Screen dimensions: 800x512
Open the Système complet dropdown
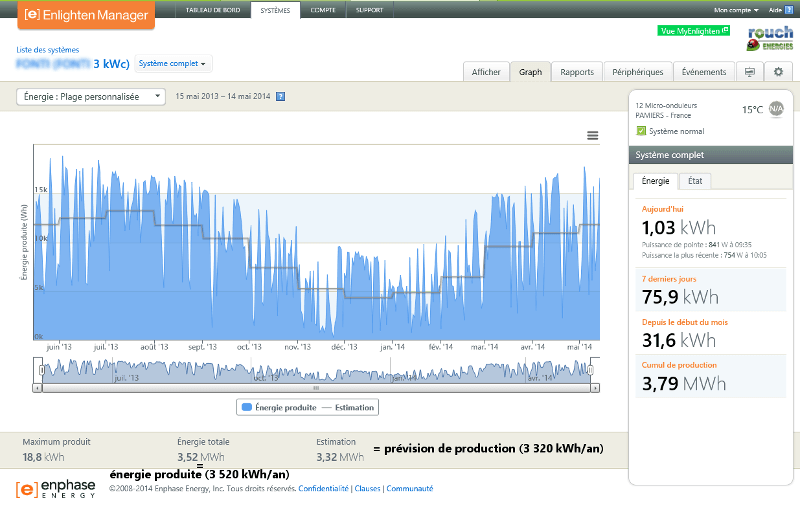(173, 64)
